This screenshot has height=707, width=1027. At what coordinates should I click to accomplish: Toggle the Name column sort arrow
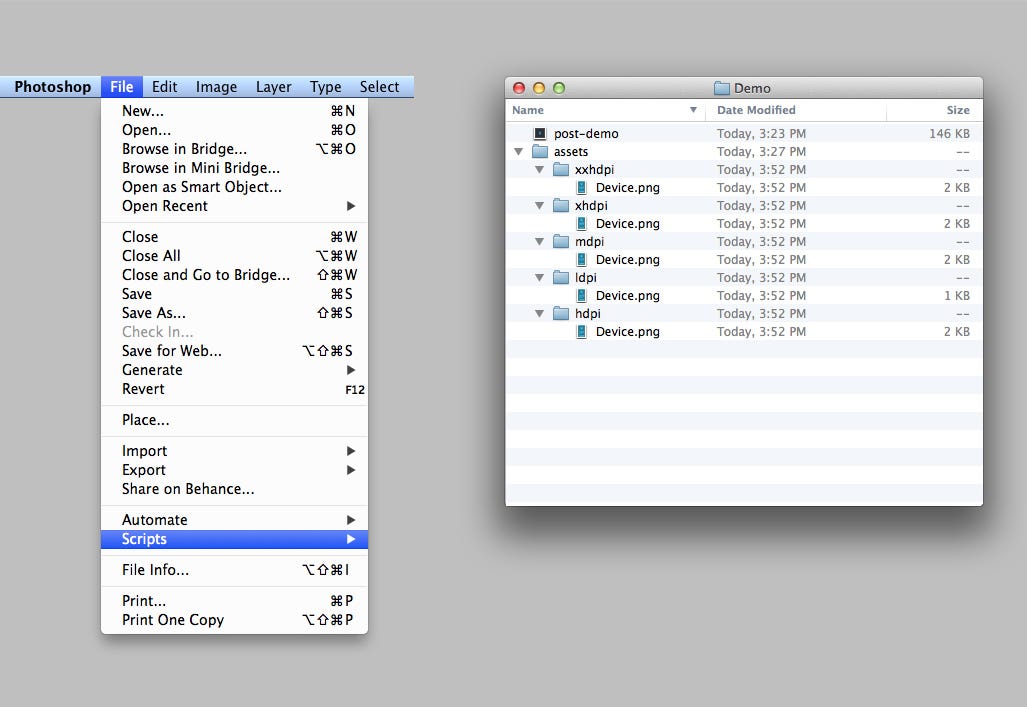point(693,110)
